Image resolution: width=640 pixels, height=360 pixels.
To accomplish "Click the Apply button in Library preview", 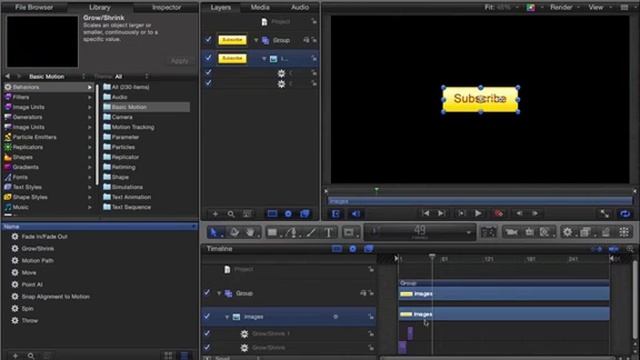I will click(x=180, y=61).
